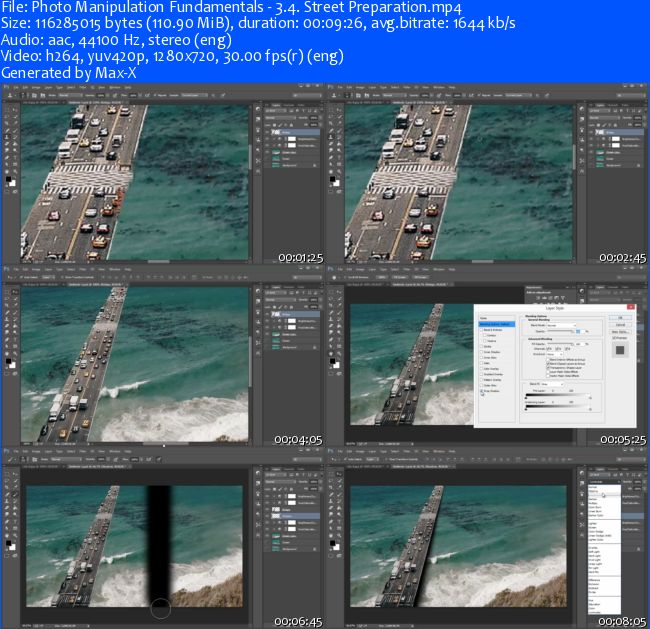The height and width of the screenshot is (629, 650).
Task: Select Pen tool in the 00:04:05 frame
Action: [x=7, y=339]
